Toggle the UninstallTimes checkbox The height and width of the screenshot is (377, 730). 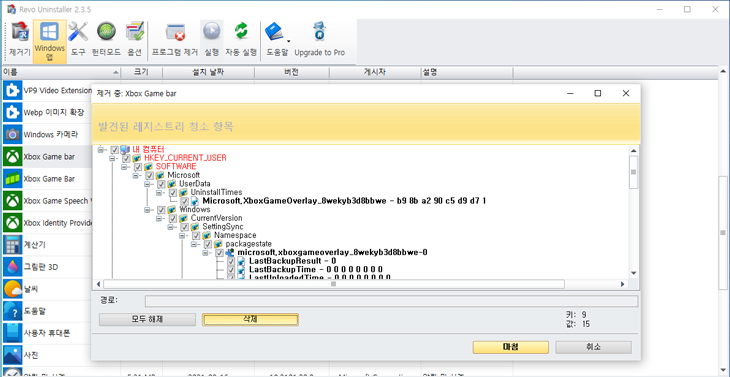(173, 193)
